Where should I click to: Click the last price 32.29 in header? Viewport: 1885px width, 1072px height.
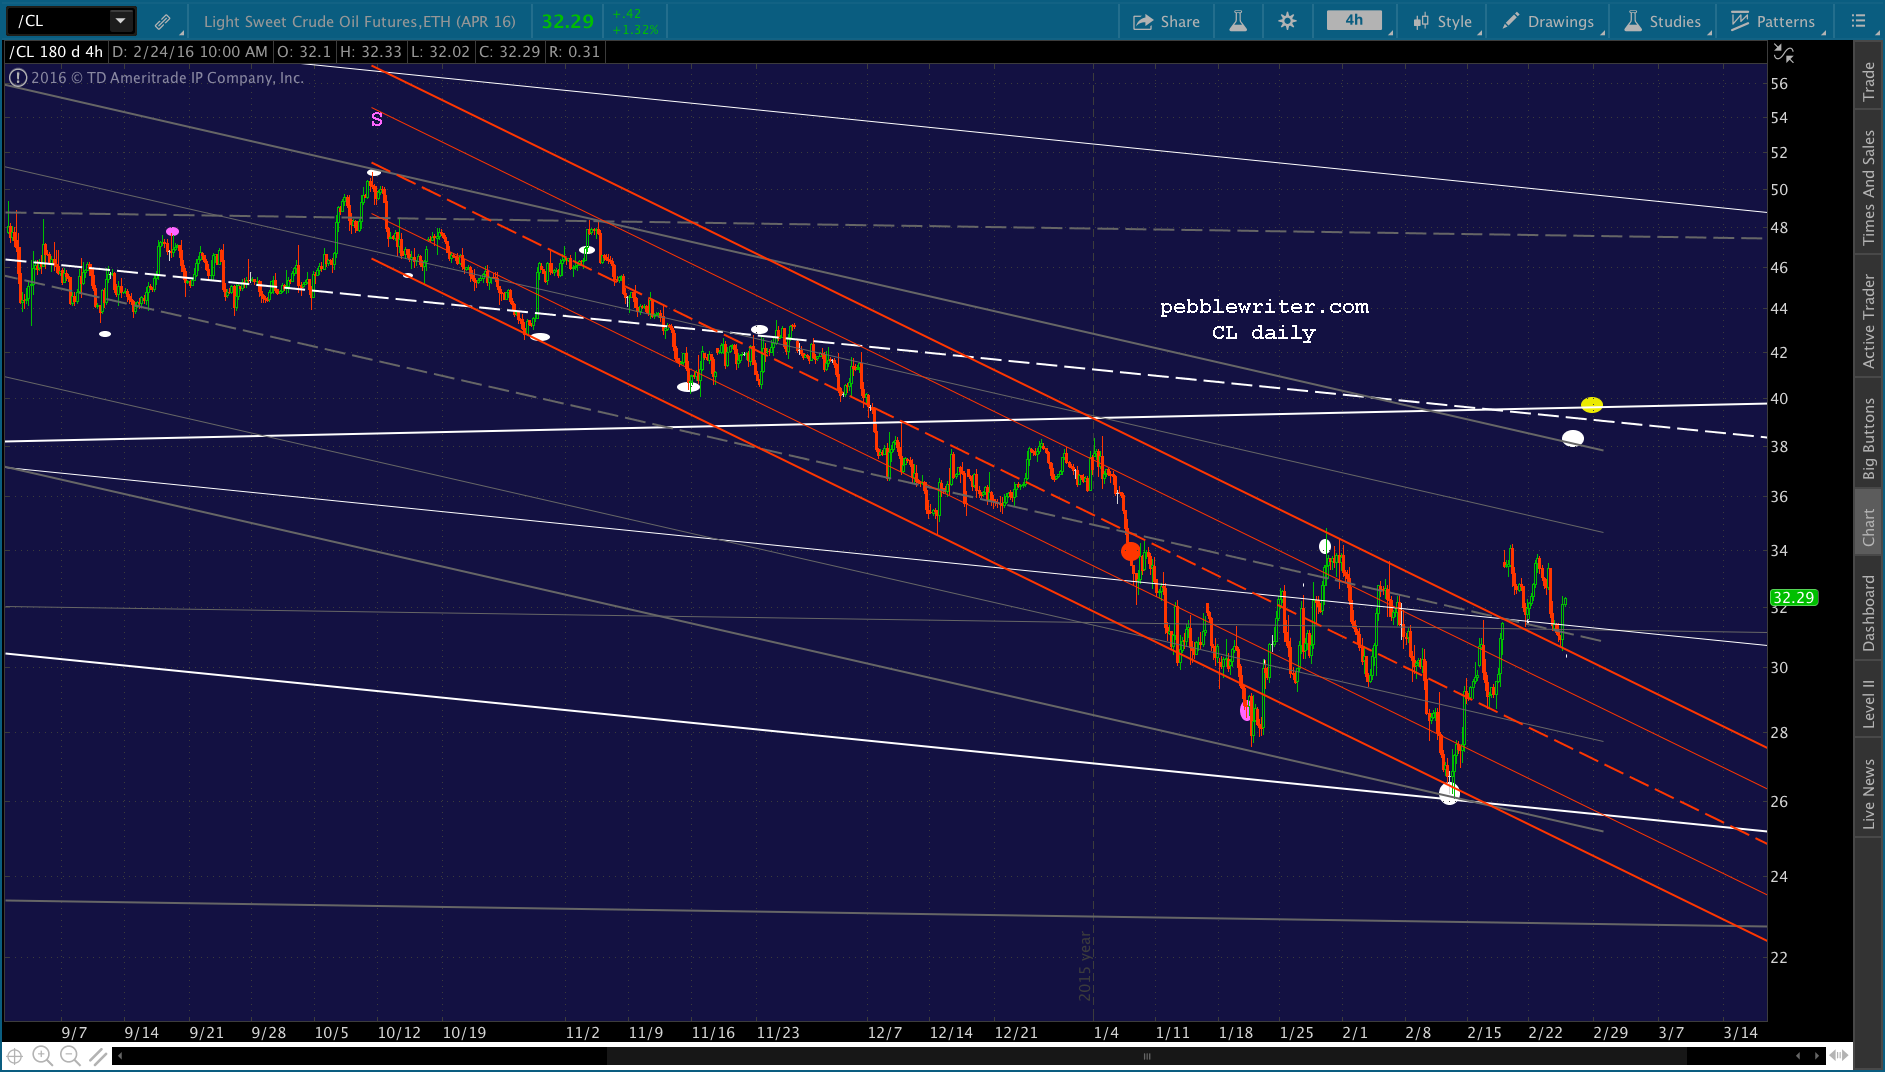coord(568,21)
